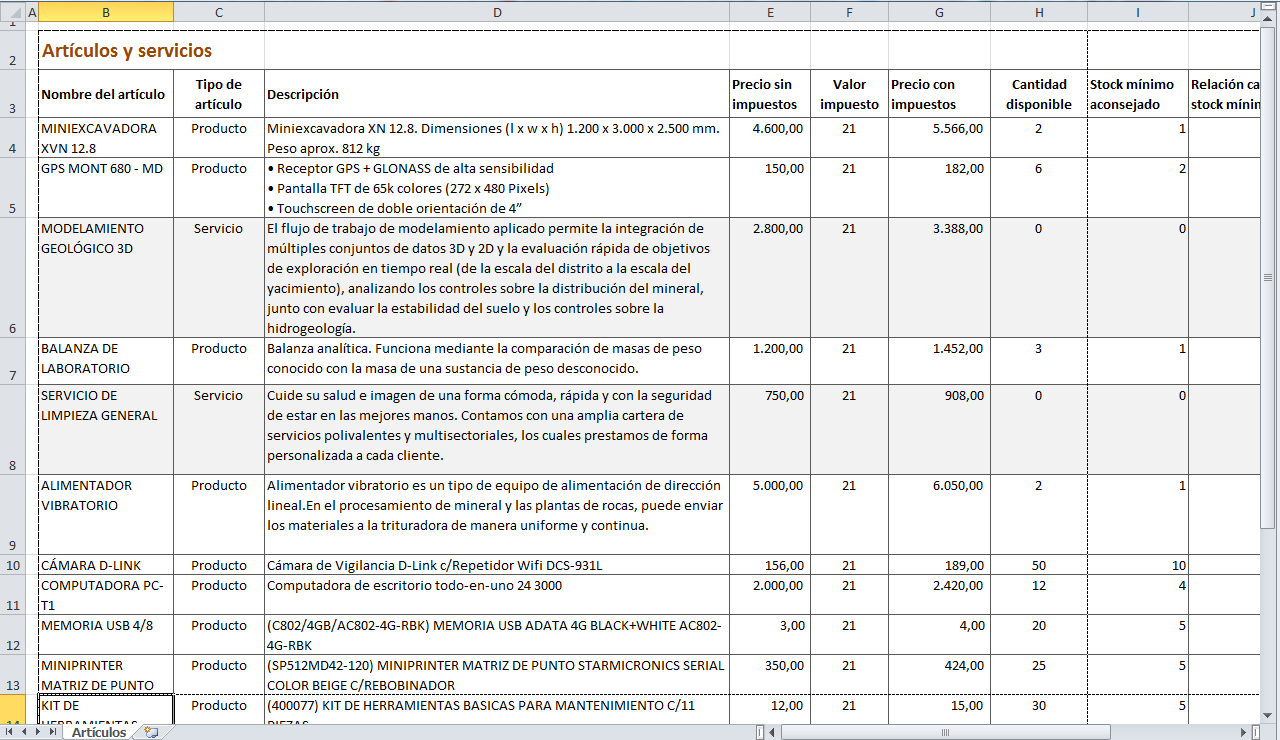The width and height of the screenshot is (1280, 740).
Task: Select the 'Precio sin impuestos' header cell
Action: pos(770,94)
